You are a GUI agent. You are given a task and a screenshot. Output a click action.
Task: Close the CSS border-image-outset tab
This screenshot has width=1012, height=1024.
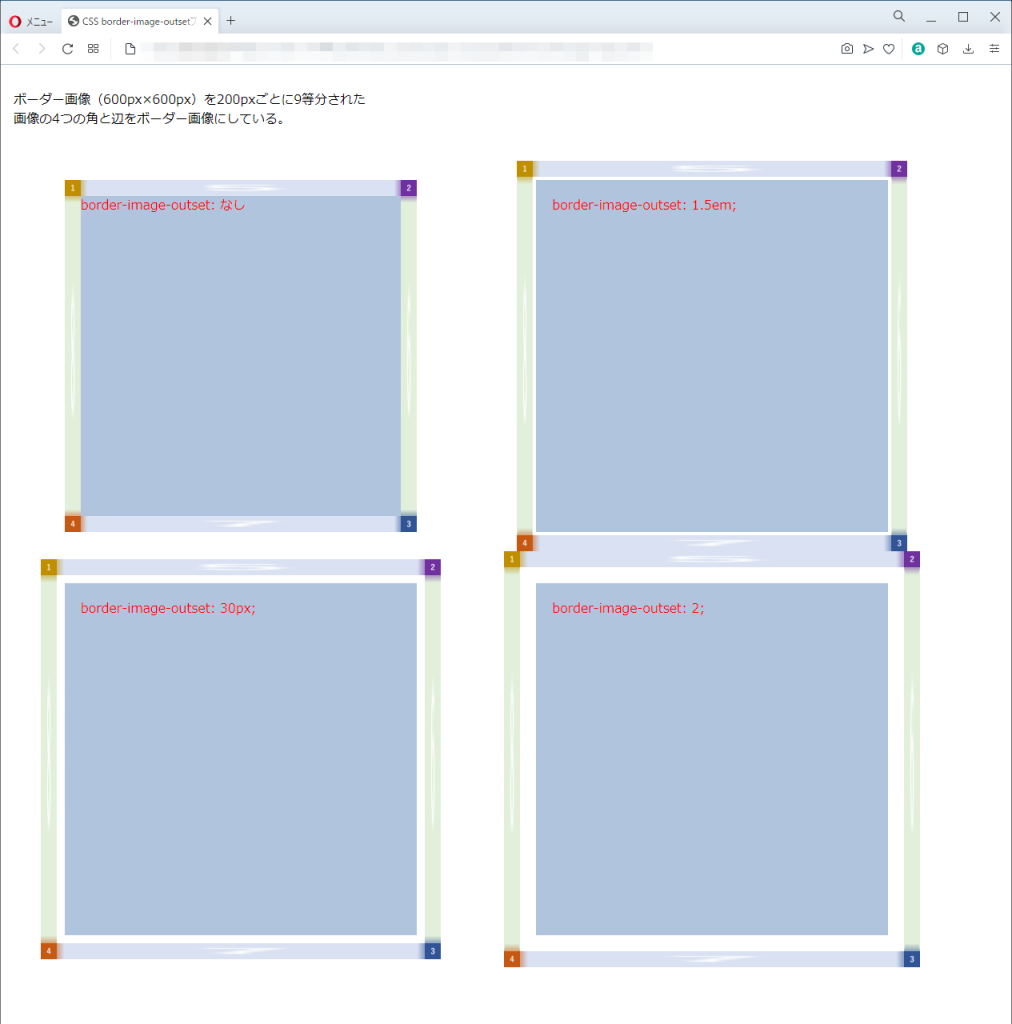click(x=208, y=22)
